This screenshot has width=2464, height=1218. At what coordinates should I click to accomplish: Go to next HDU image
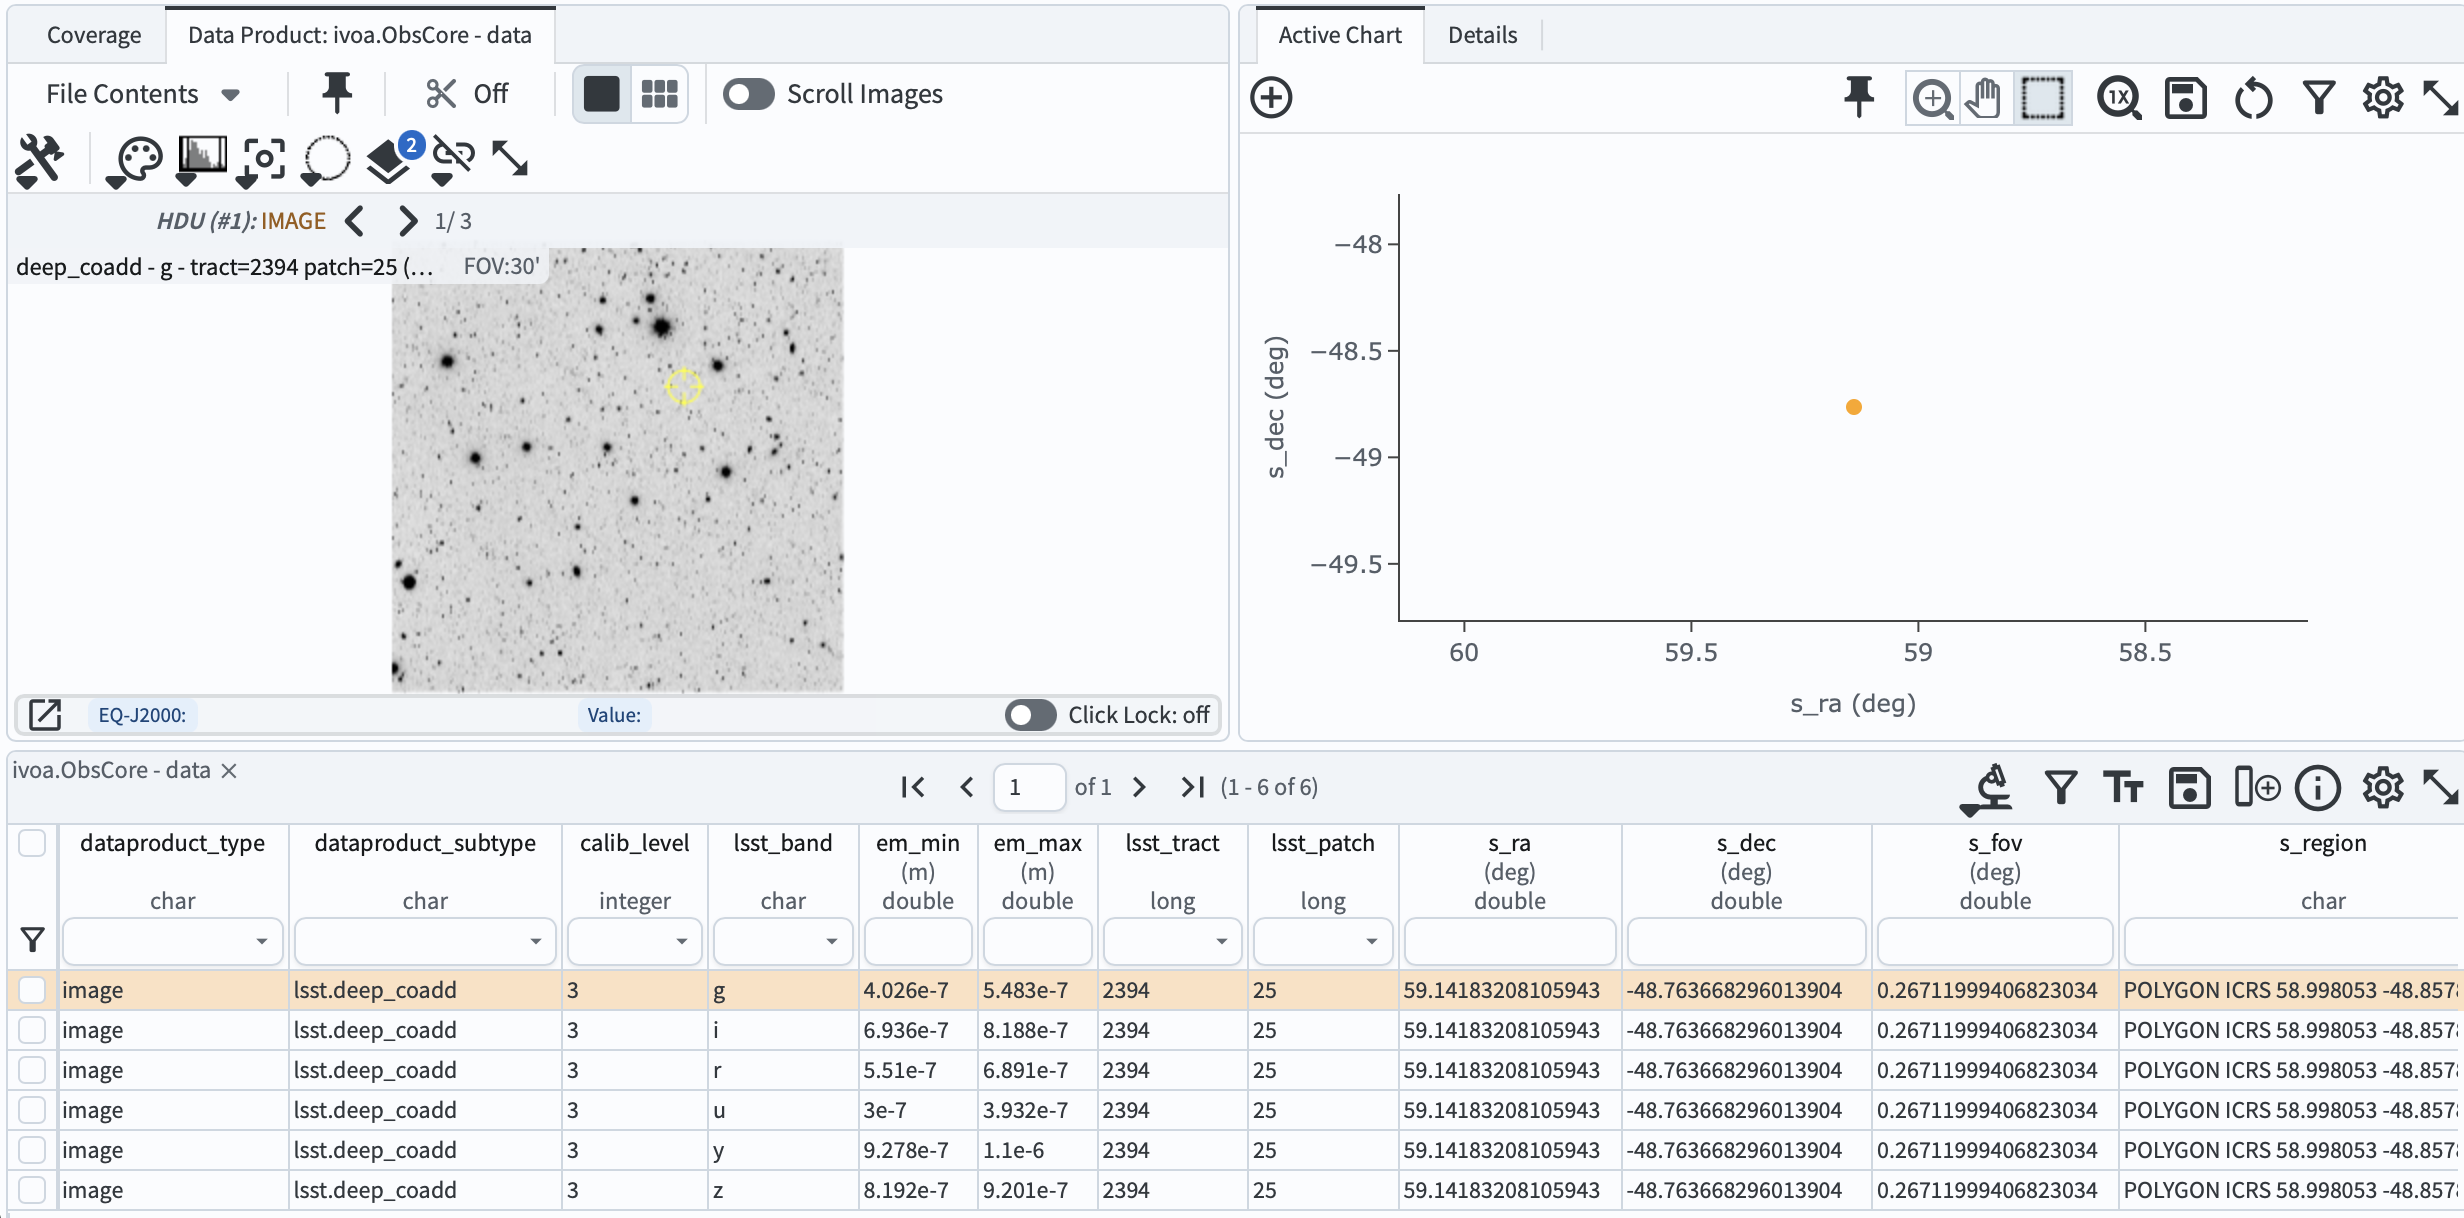click(x=407, y=221)
